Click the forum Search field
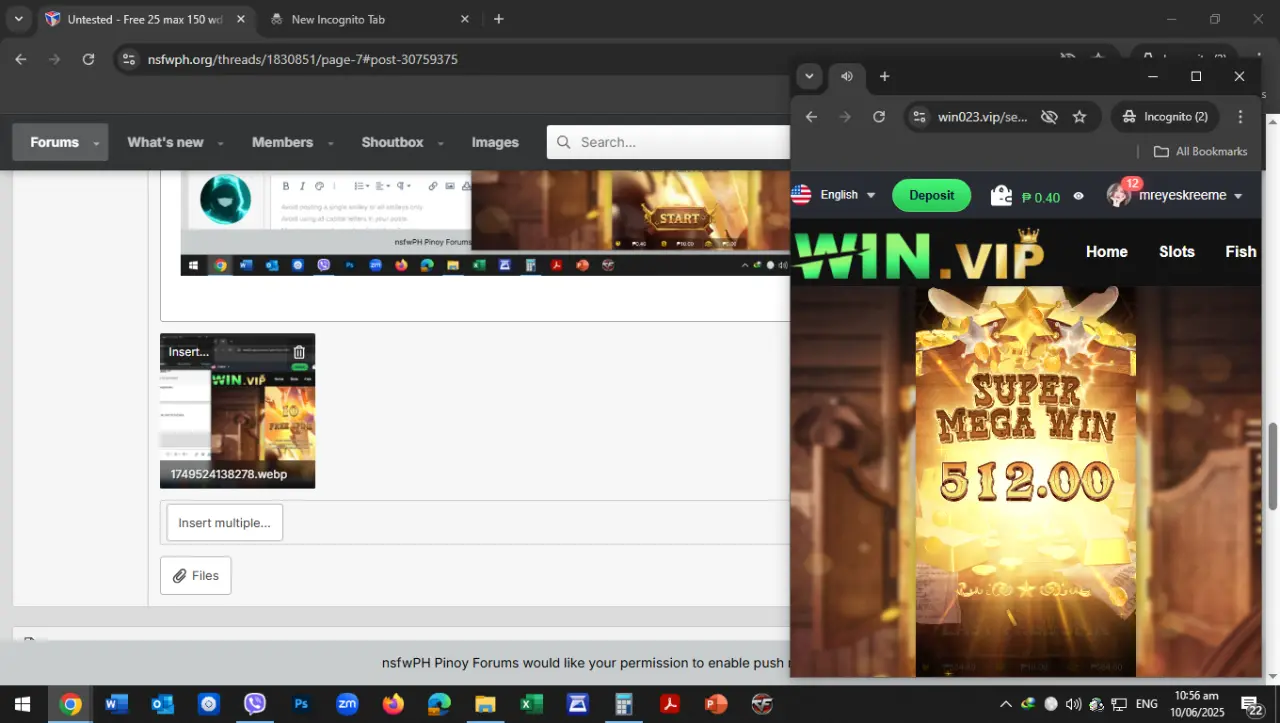 point(668,142)
